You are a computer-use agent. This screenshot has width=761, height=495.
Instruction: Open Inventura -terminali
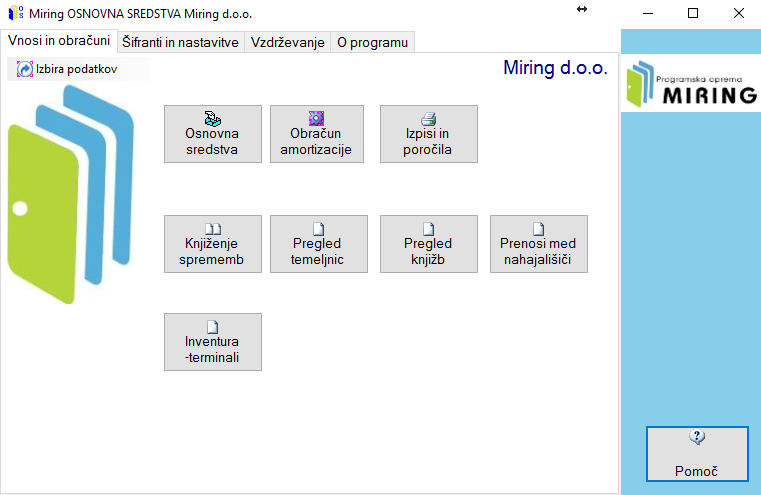pyautogui.click(x=213, y=342)
